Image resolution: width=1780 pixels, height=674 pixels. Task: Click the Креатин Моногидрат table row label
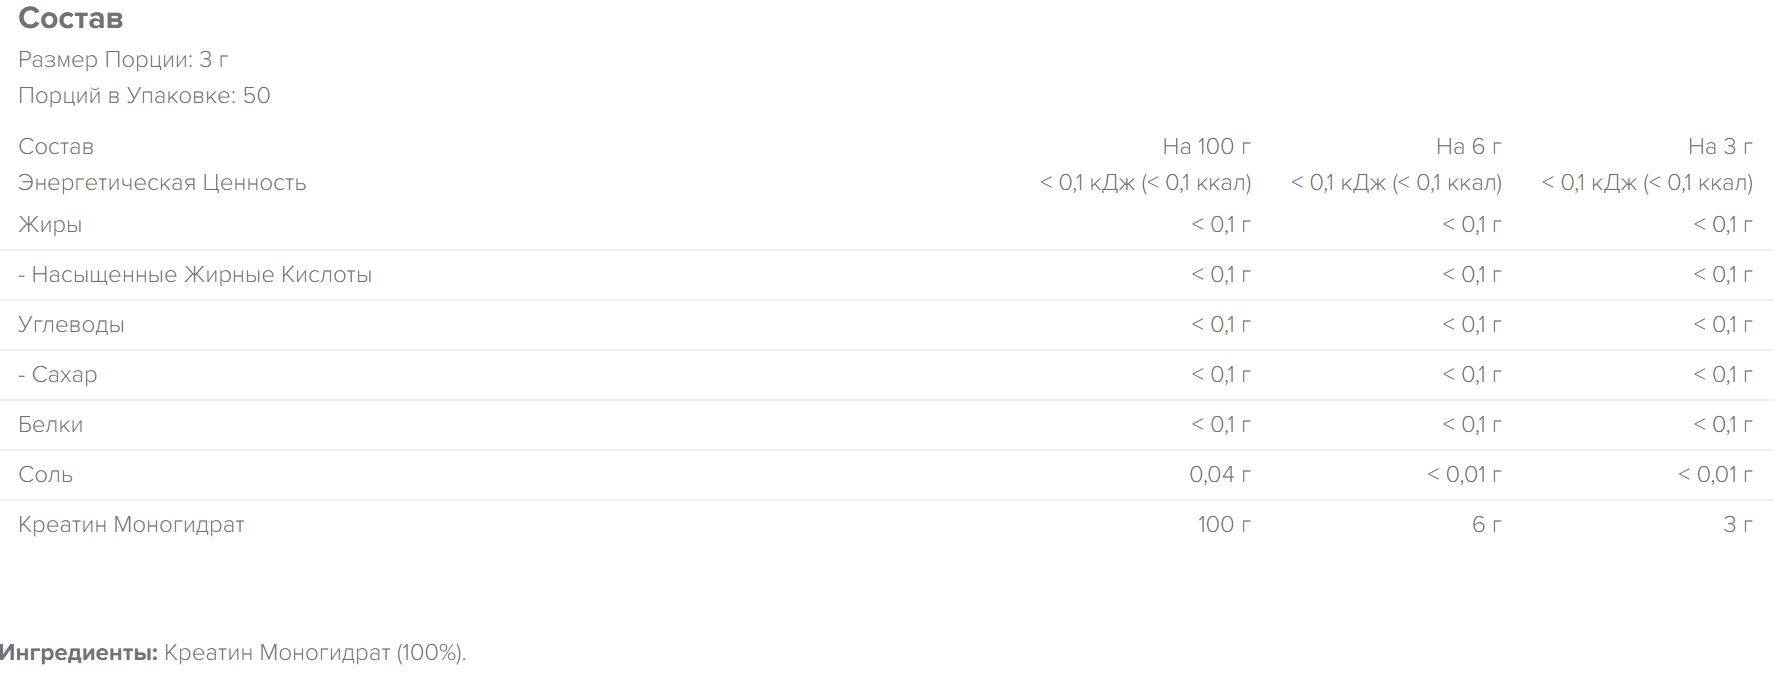pos(131,525)
